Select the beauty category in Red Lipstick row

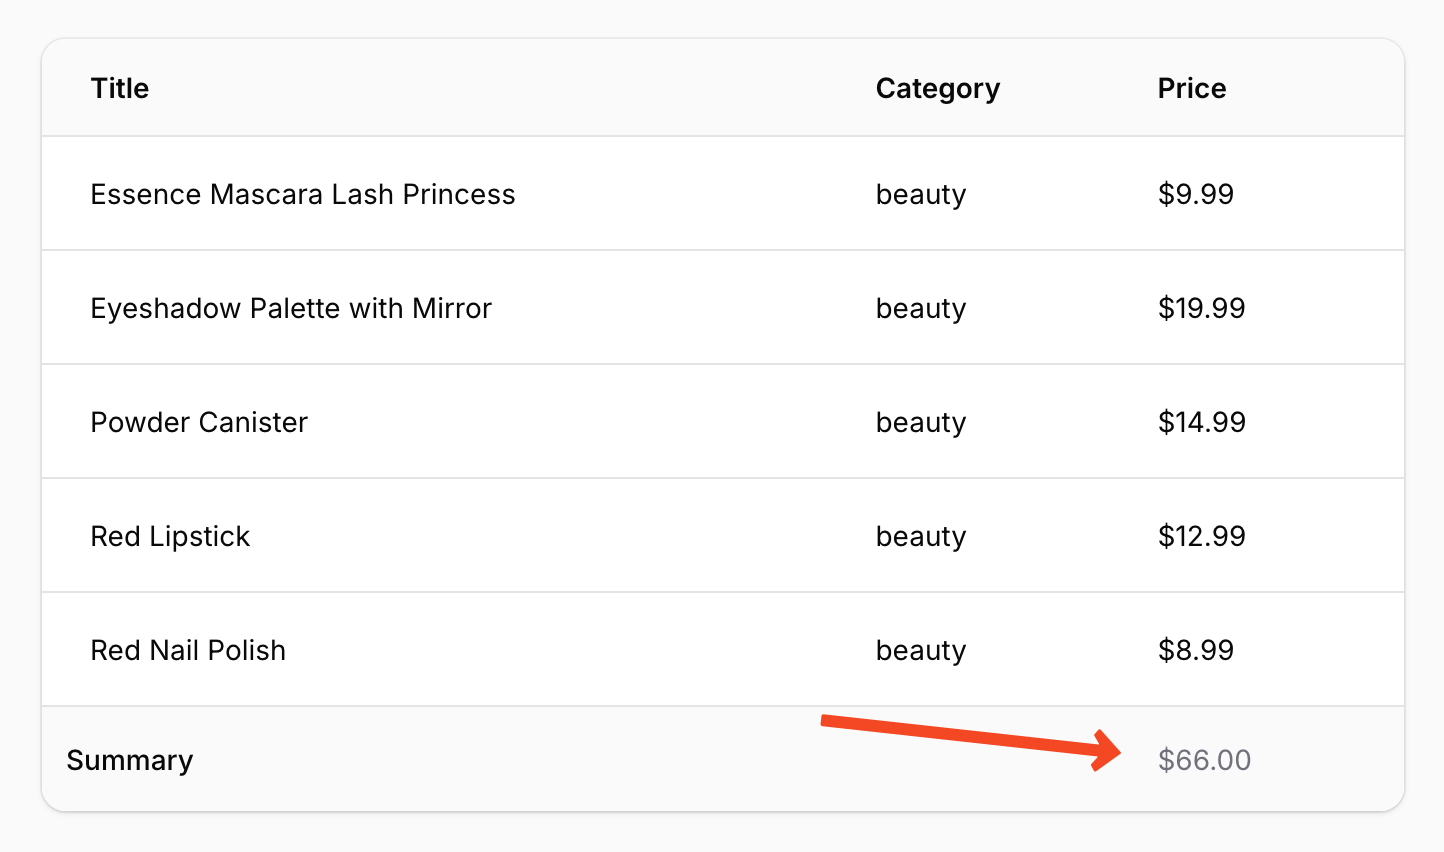(x=920, y=536)
